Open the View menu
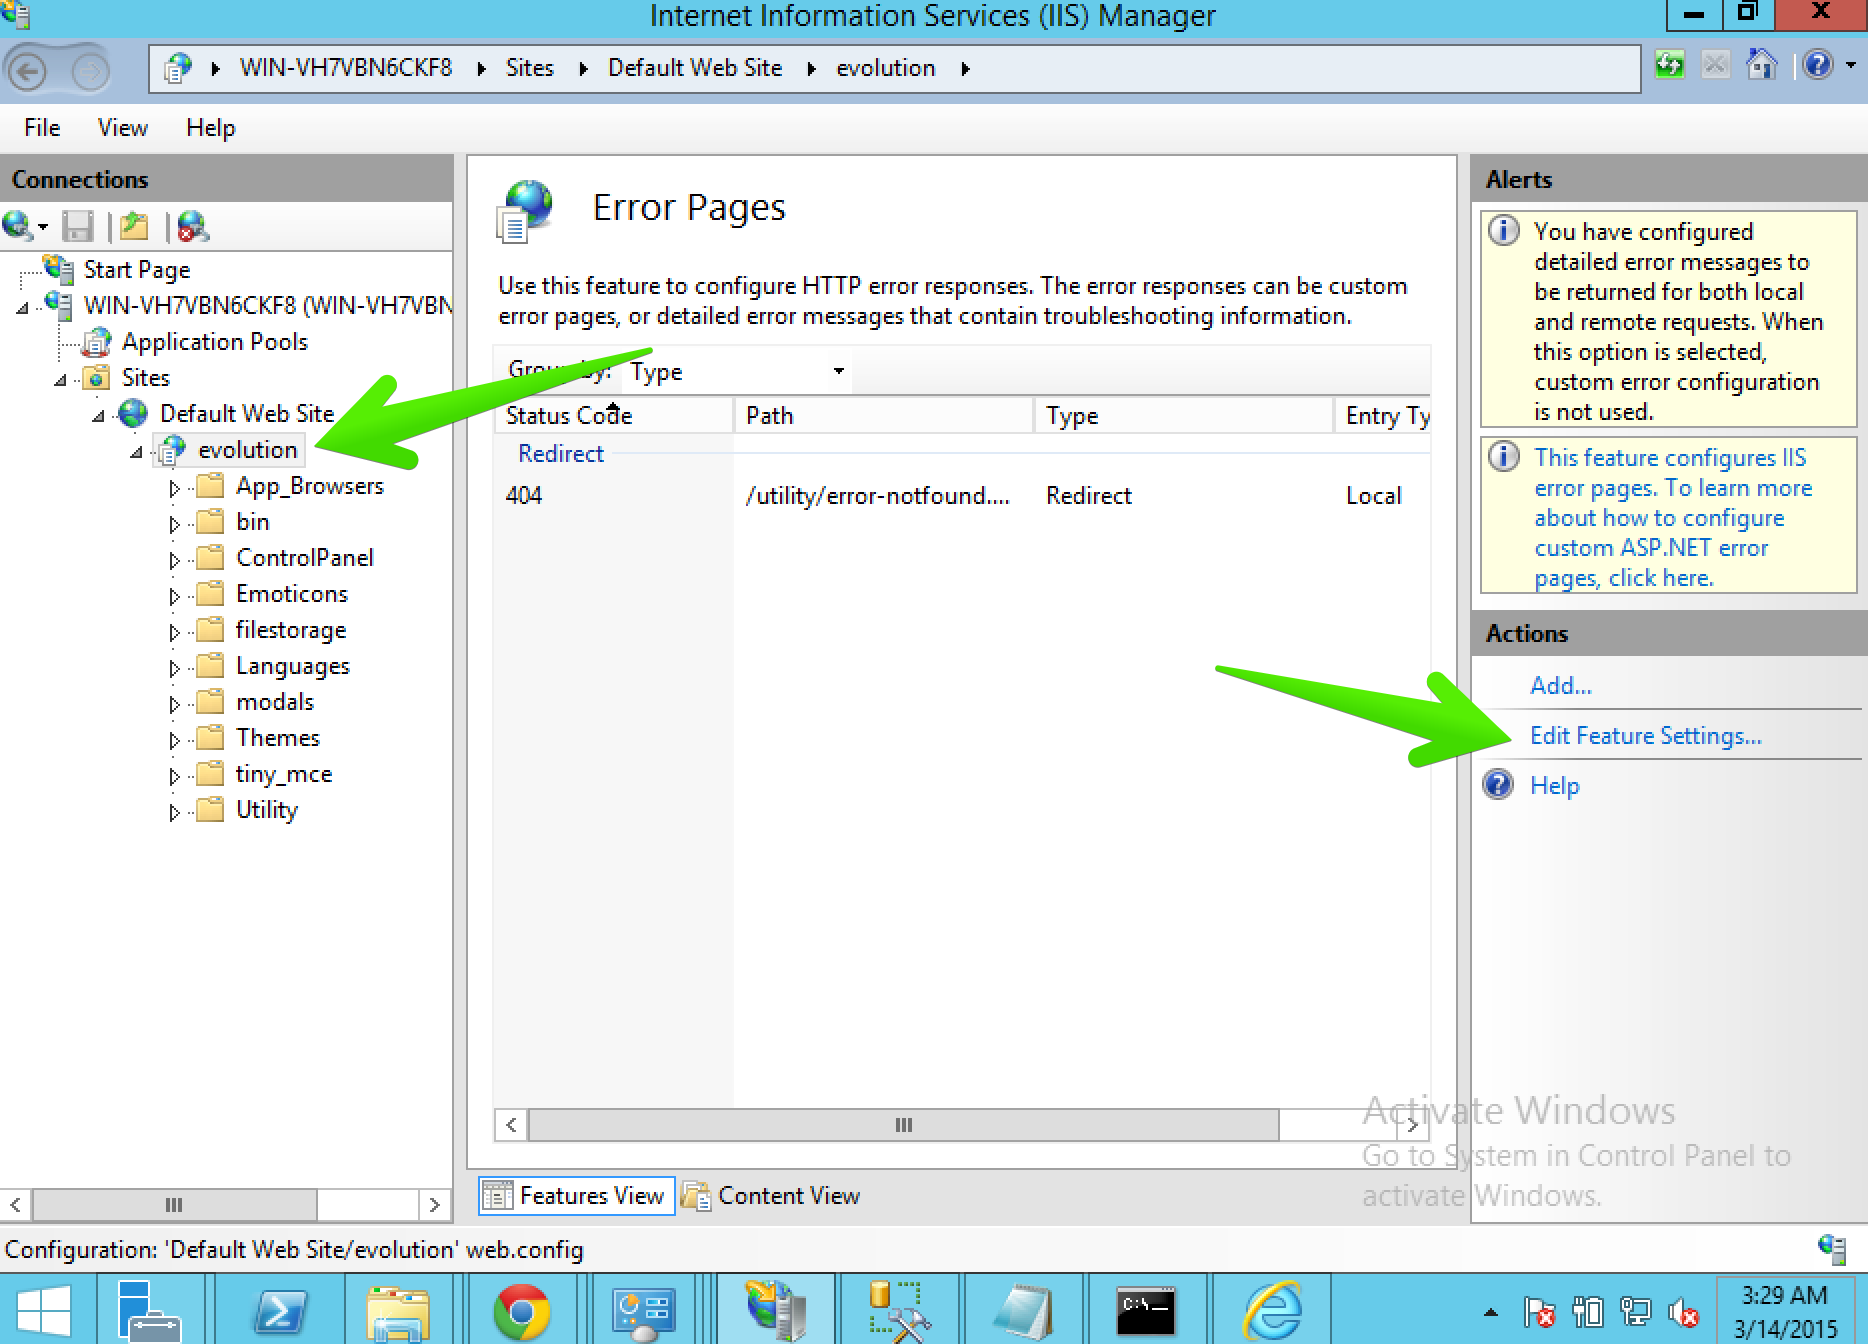The height and width of the screenshot is (1344, 1868). click(122, 128)
